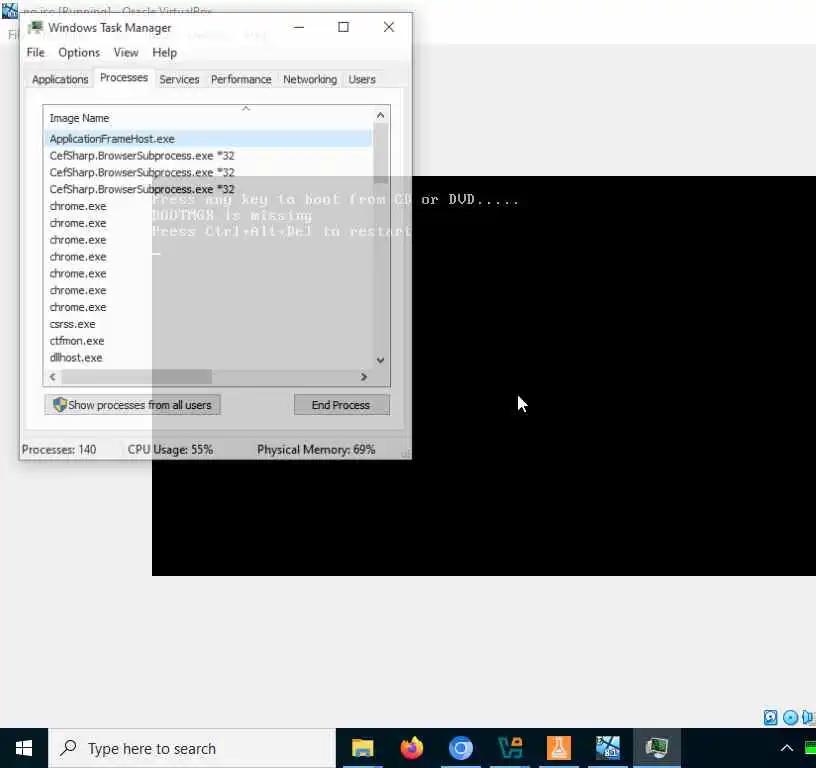
Task: Click the CPU Usage: 55% status text
Action: (x=170, y=450)
